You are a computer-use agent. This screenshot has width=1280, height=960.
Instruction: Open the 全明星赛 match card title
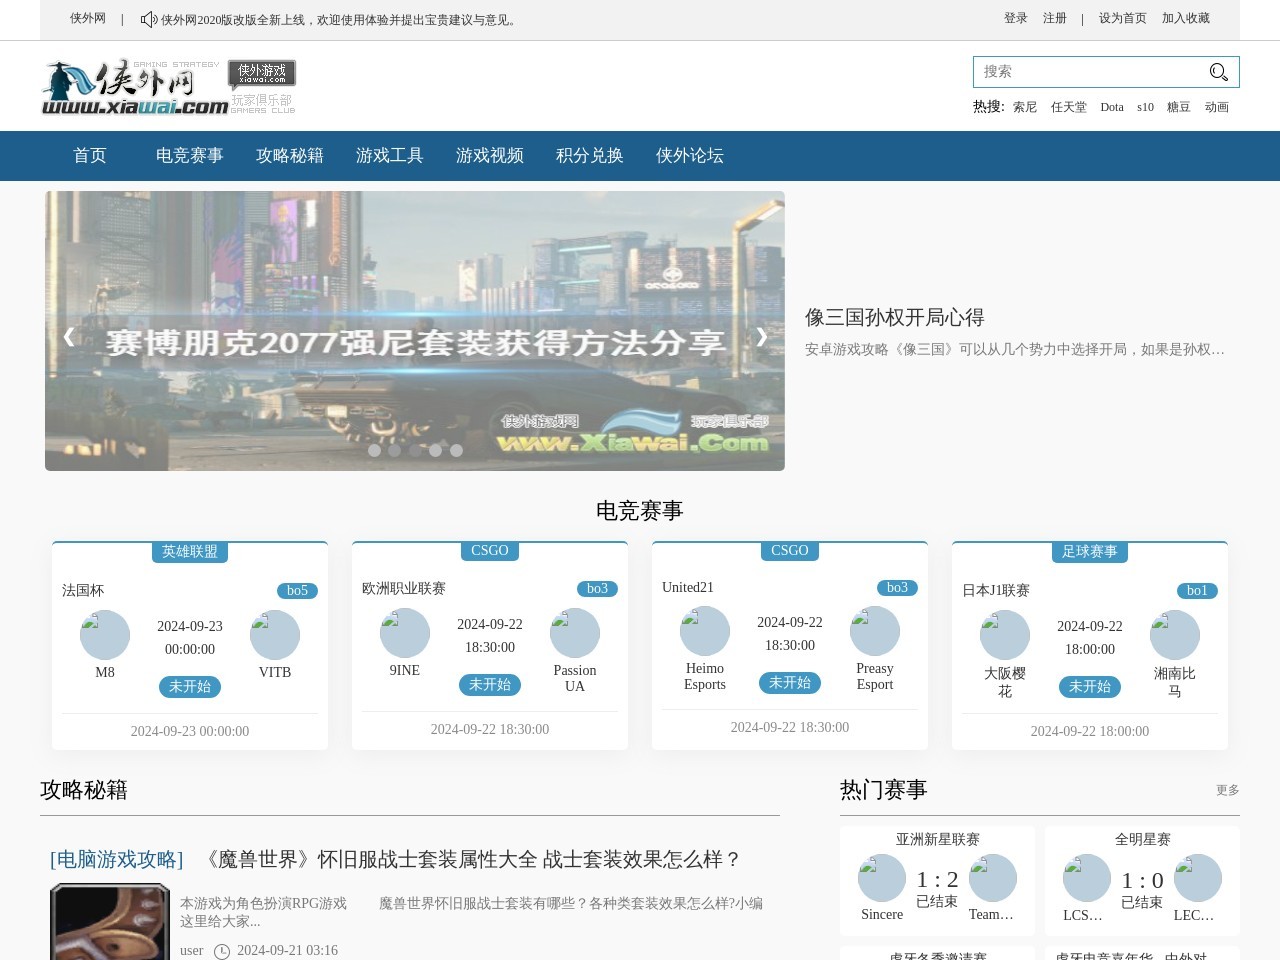point(1143,840)
